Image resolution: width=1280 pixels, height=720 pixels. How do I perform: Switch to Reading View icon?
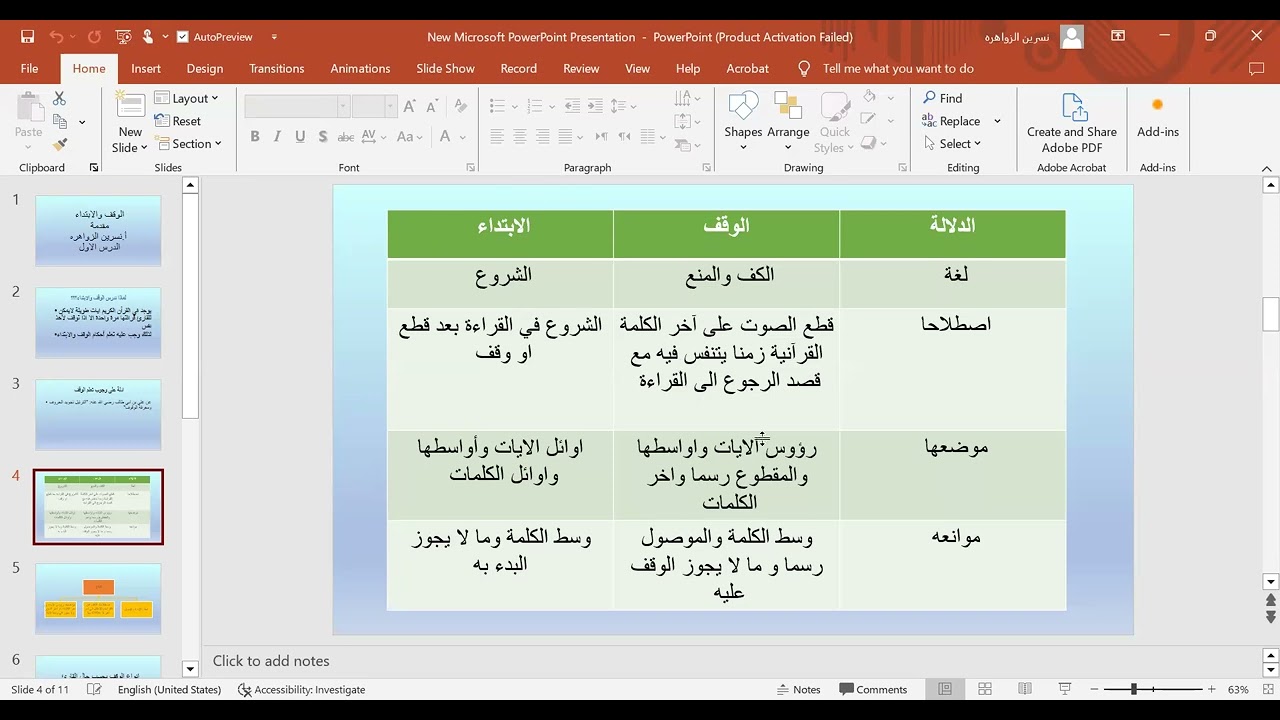point(1025,689)
